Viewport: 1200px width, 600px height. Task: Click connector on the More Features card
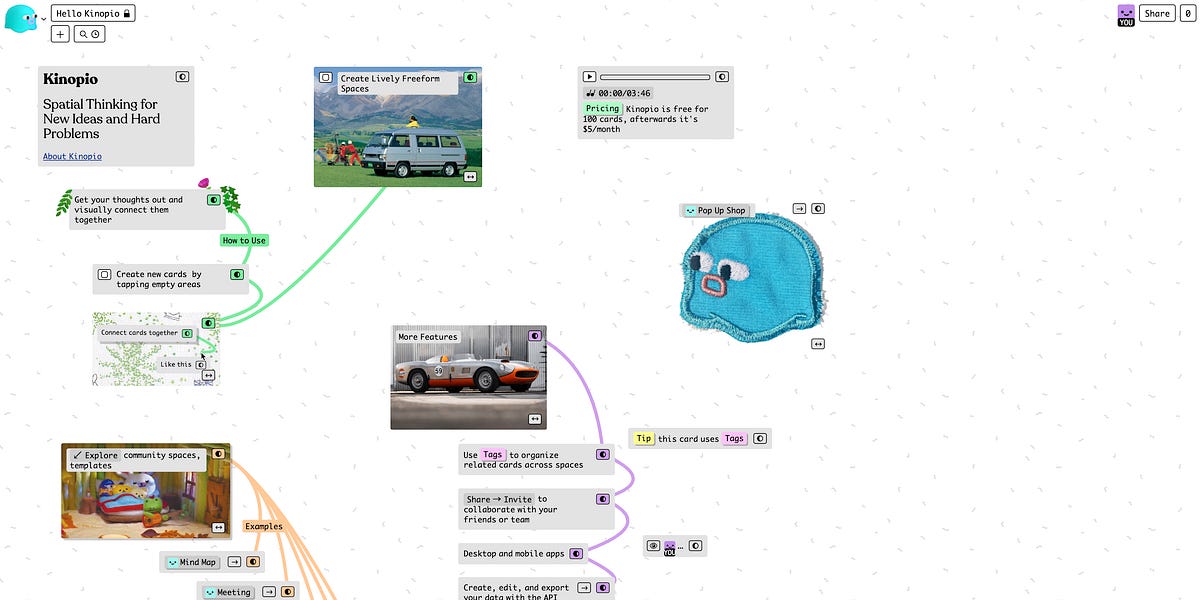[535, 336]
